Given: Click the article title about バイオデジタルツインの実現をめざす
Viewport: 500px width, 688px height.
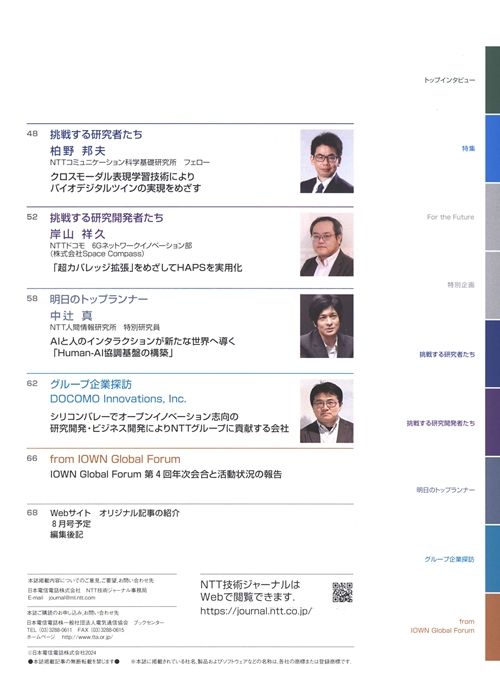Looking at the screenshot, I should (x=125, y=183).
